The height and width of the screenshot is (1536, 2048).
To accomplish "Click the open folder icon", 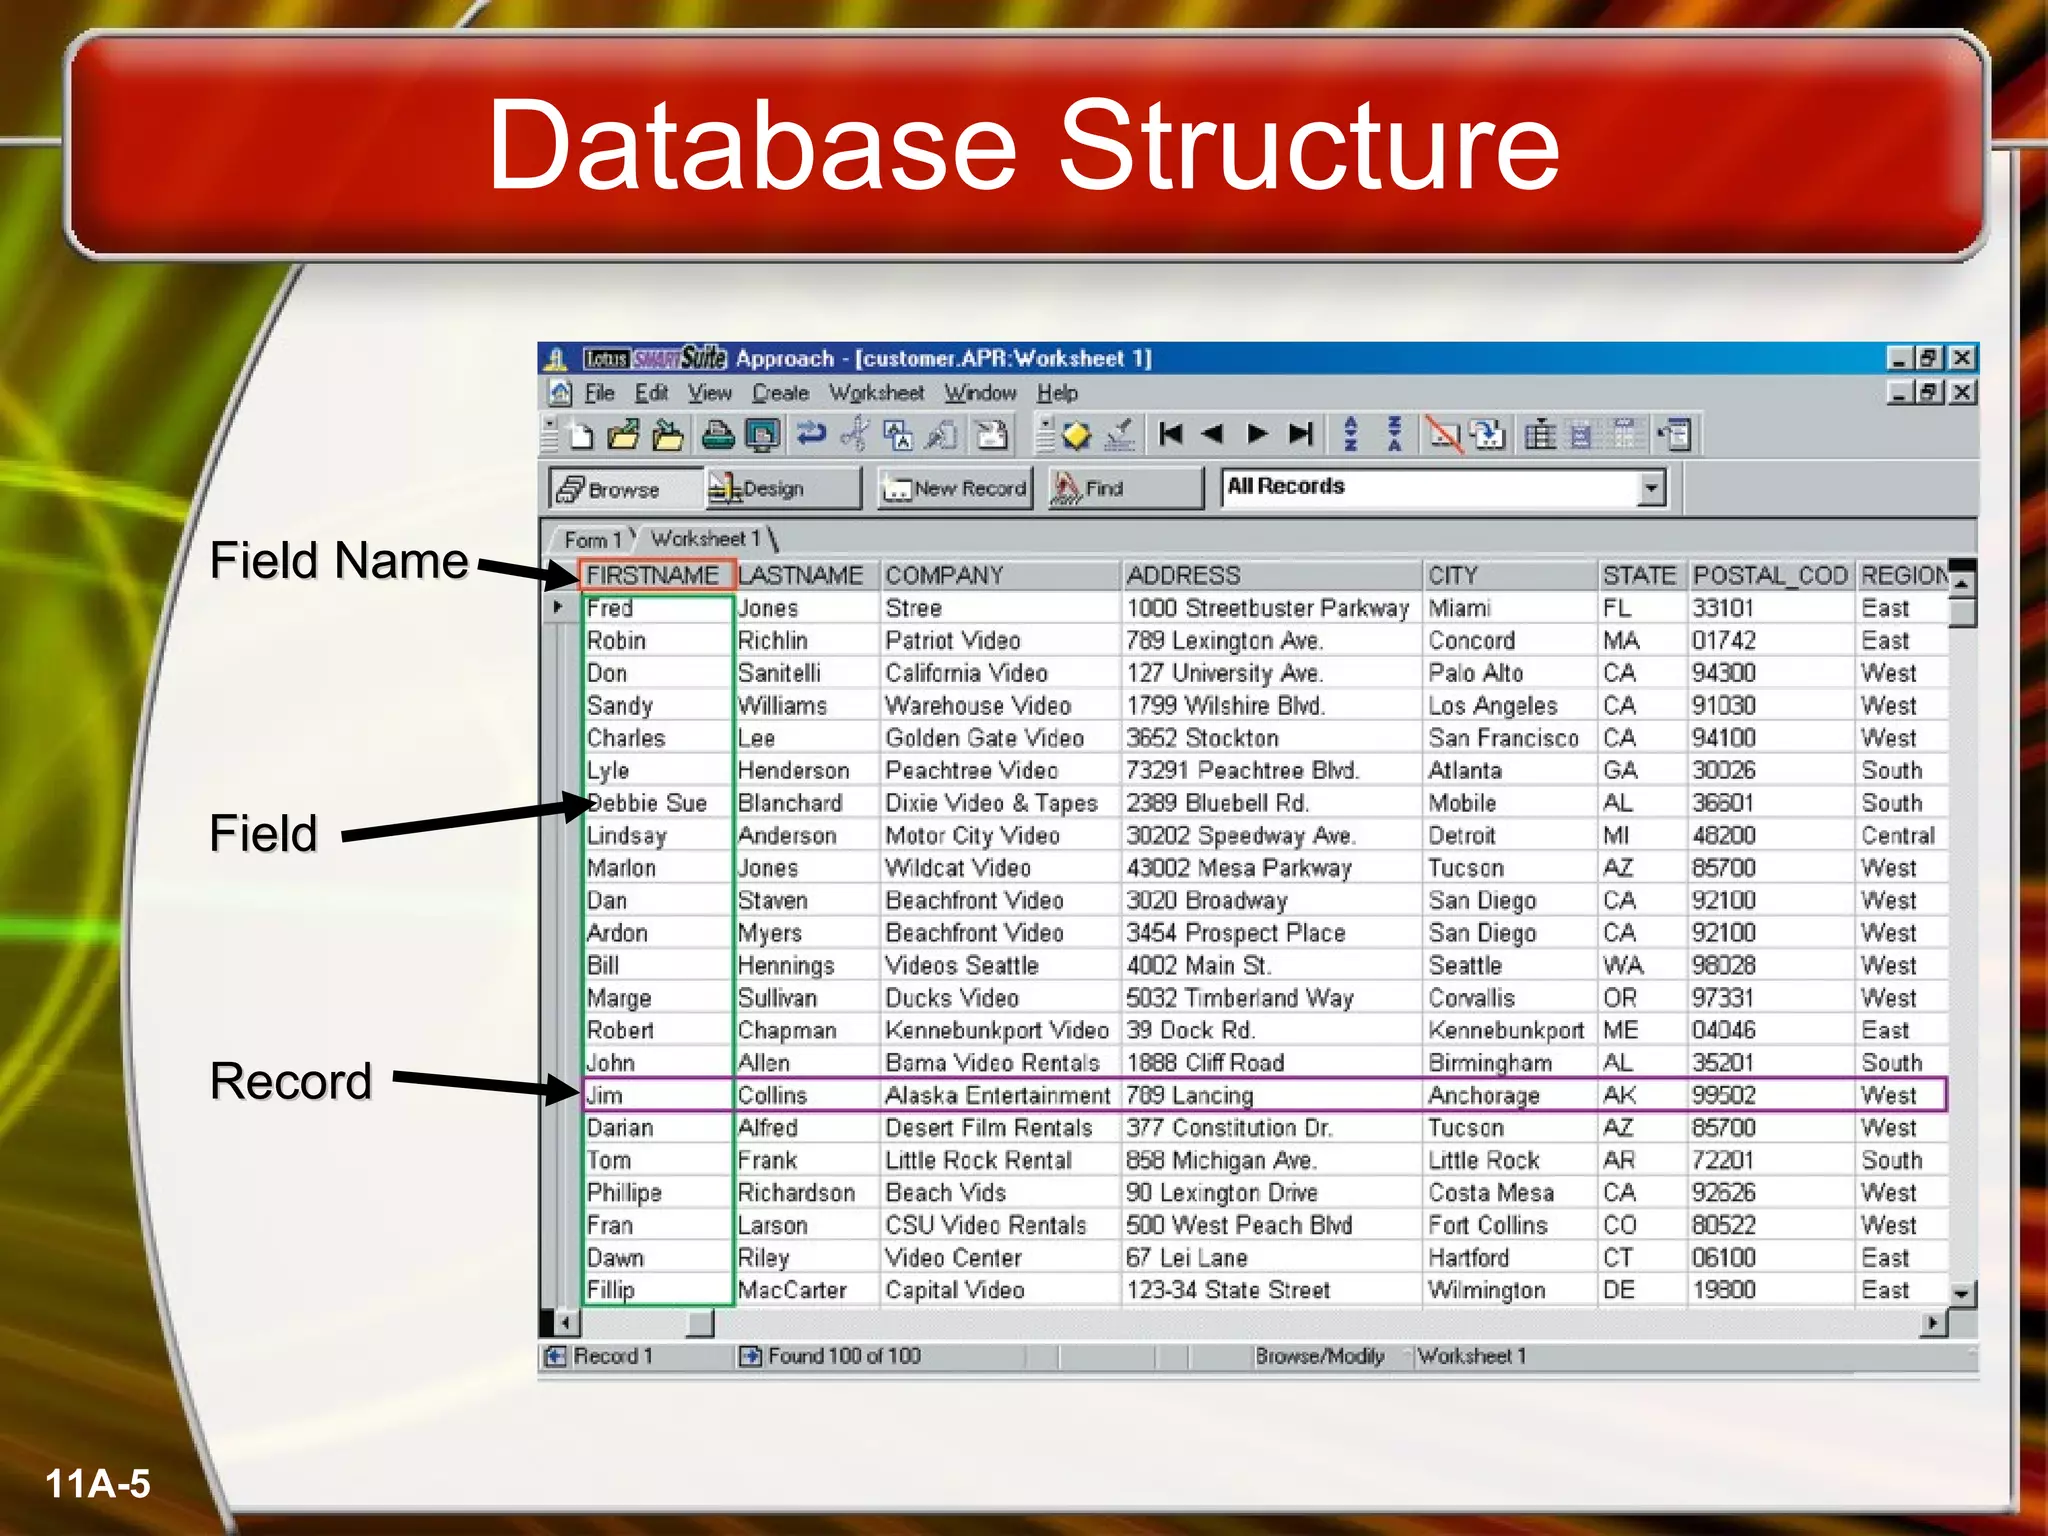I will click(x=623, y=435).
